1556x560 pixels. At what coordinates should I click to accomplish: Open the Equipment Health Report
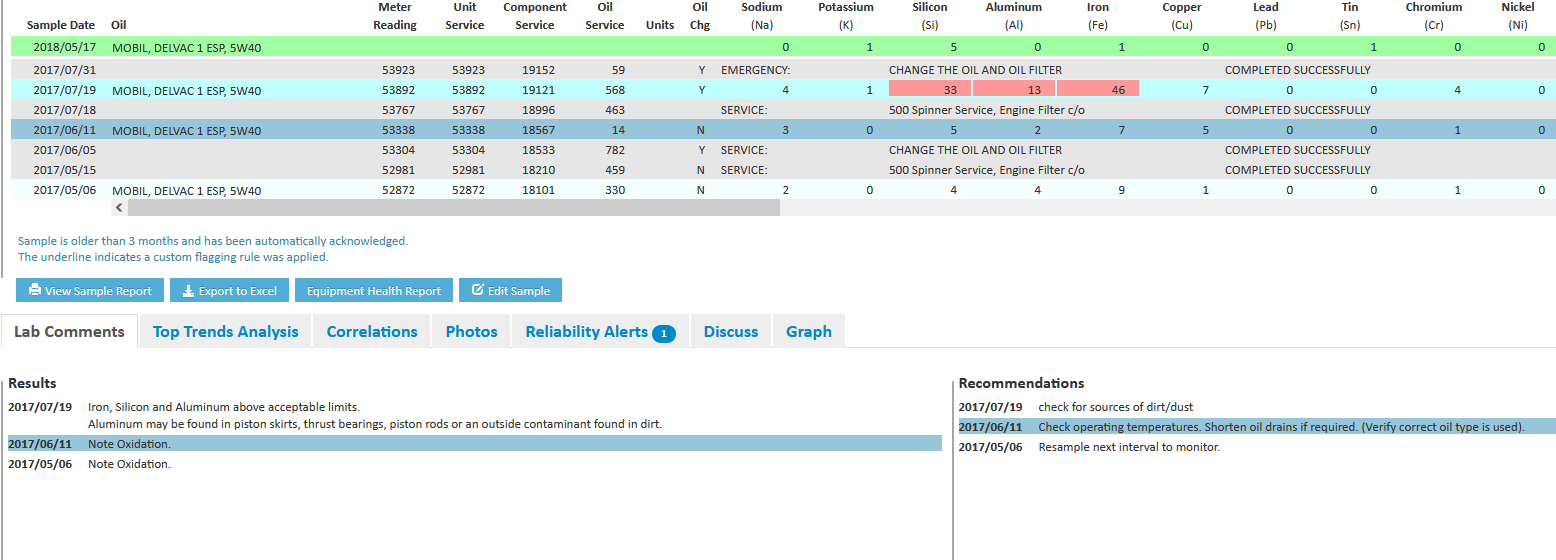pos(373,291)
